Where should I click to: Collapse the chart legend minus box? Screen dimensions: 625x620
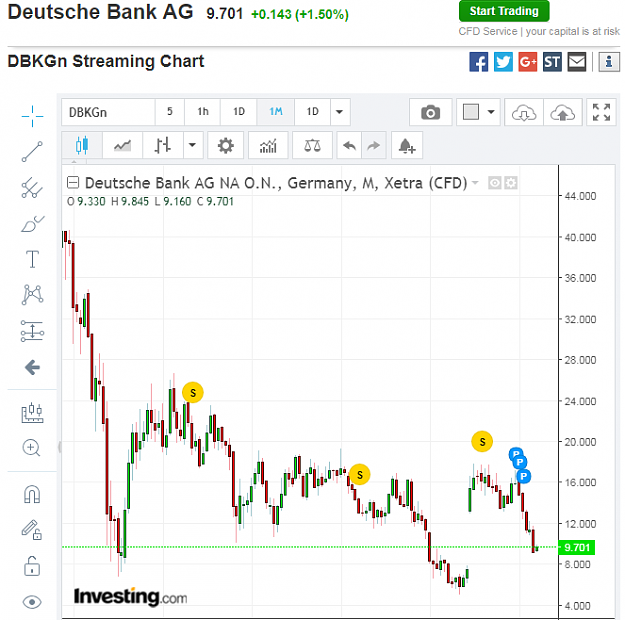coord(73,183)
